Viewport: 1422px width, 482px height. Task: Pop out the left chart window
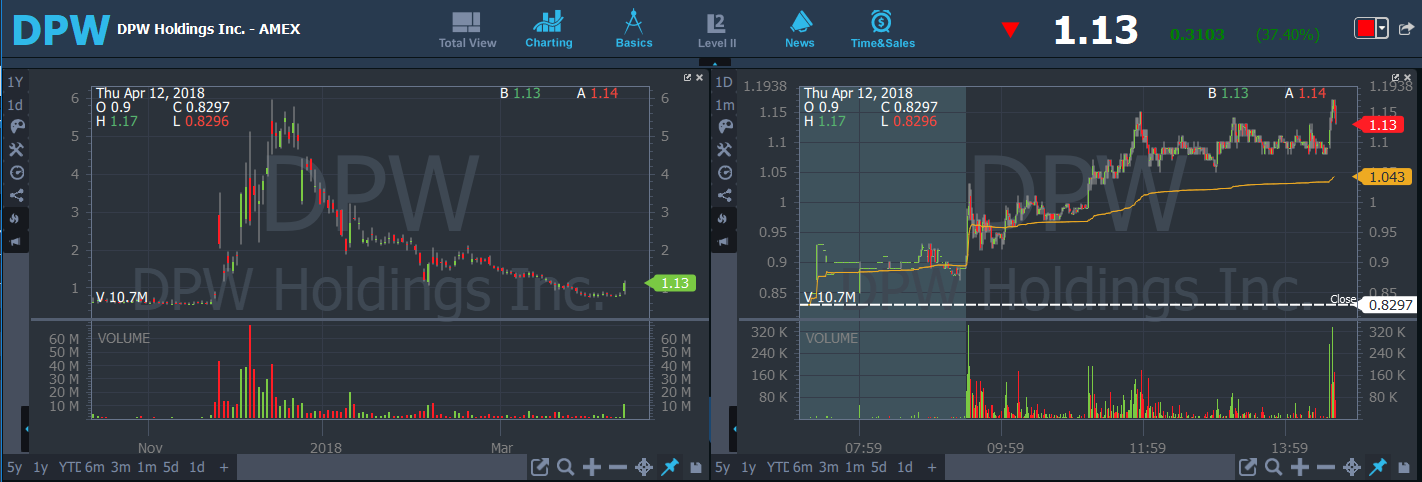click(688, 77)
